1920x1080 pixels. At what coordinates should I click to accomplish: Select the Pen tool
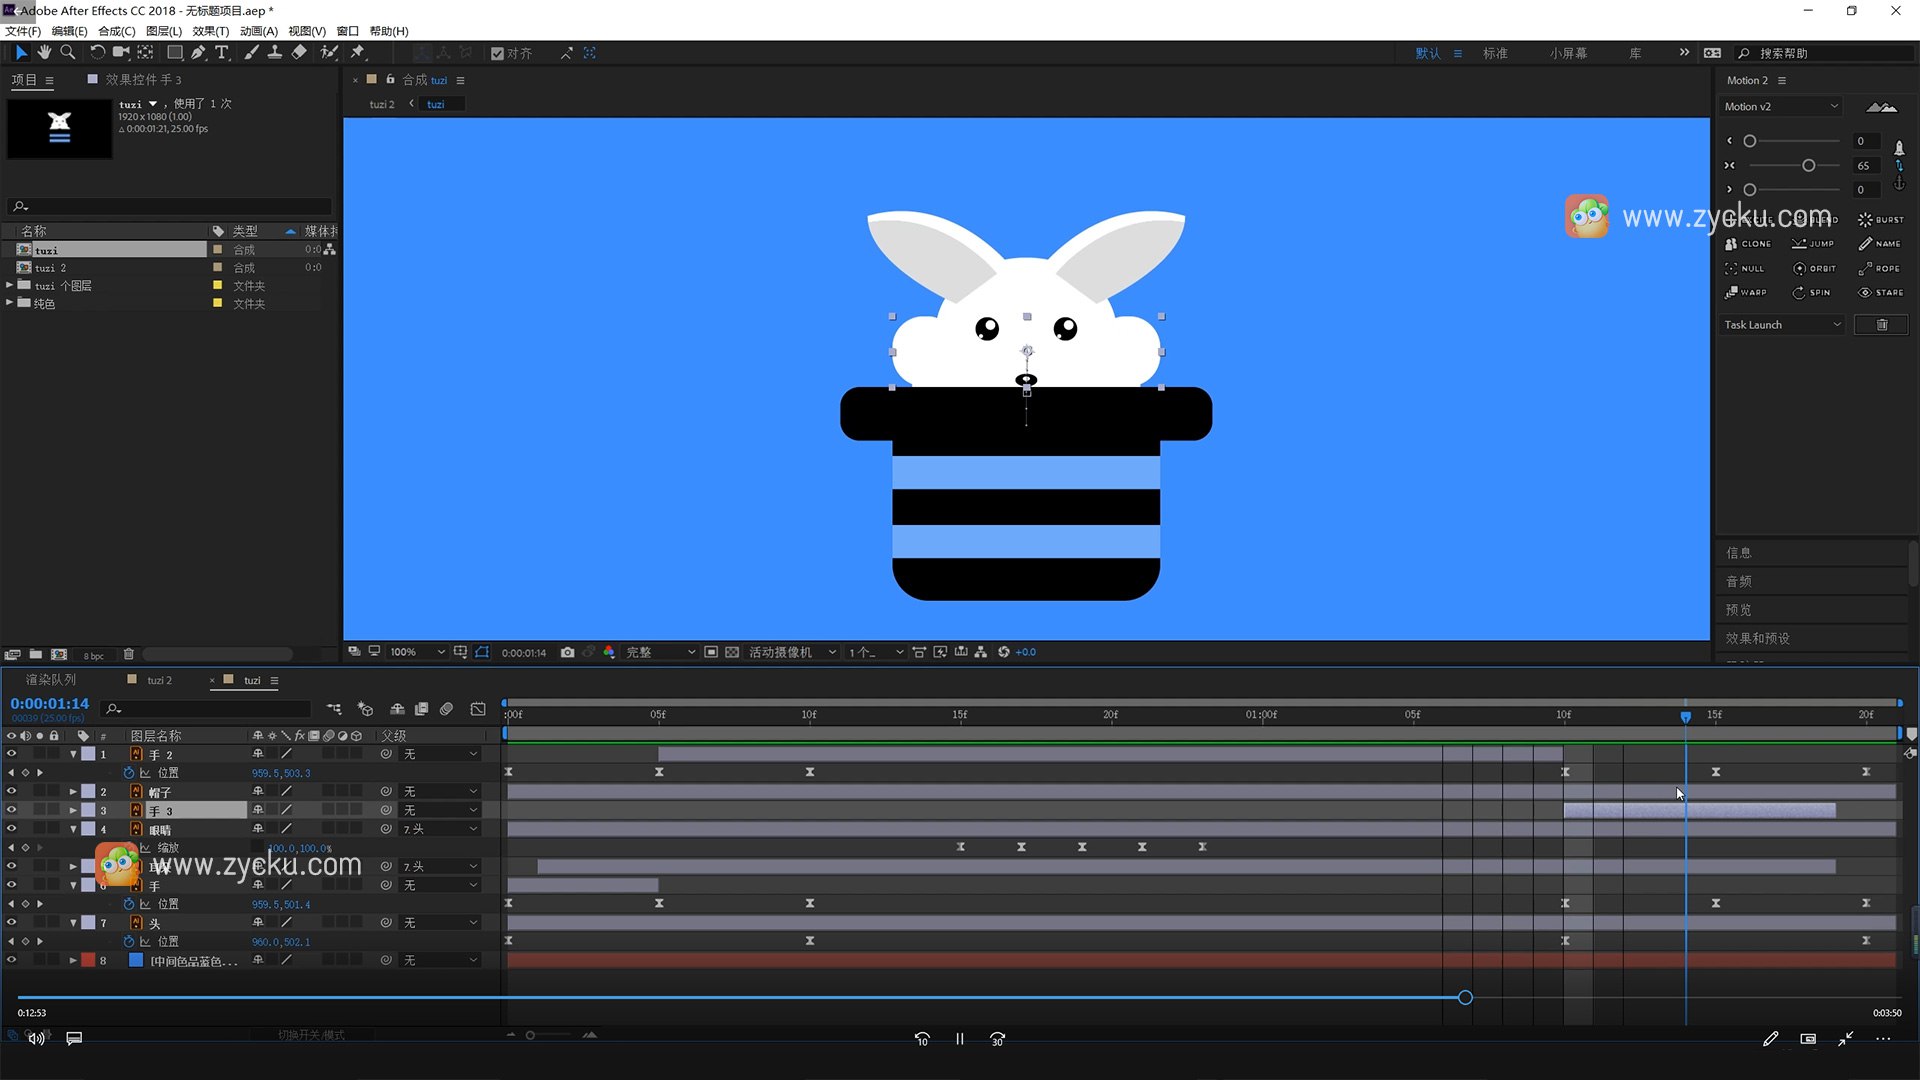[x=198, y=52]
